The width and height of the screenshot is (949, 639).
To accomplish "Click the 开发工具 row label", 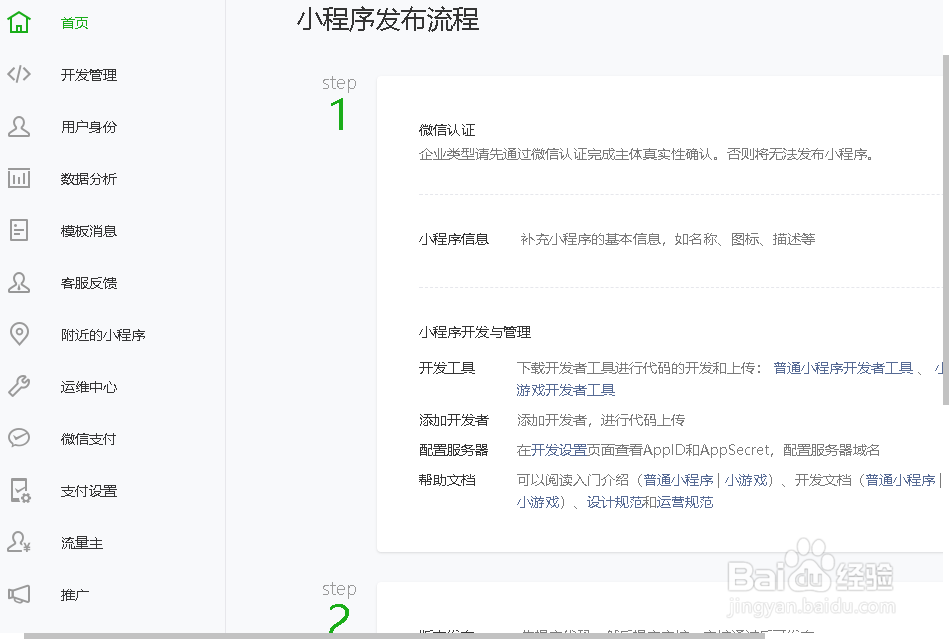I will click(x=447, y=368).
